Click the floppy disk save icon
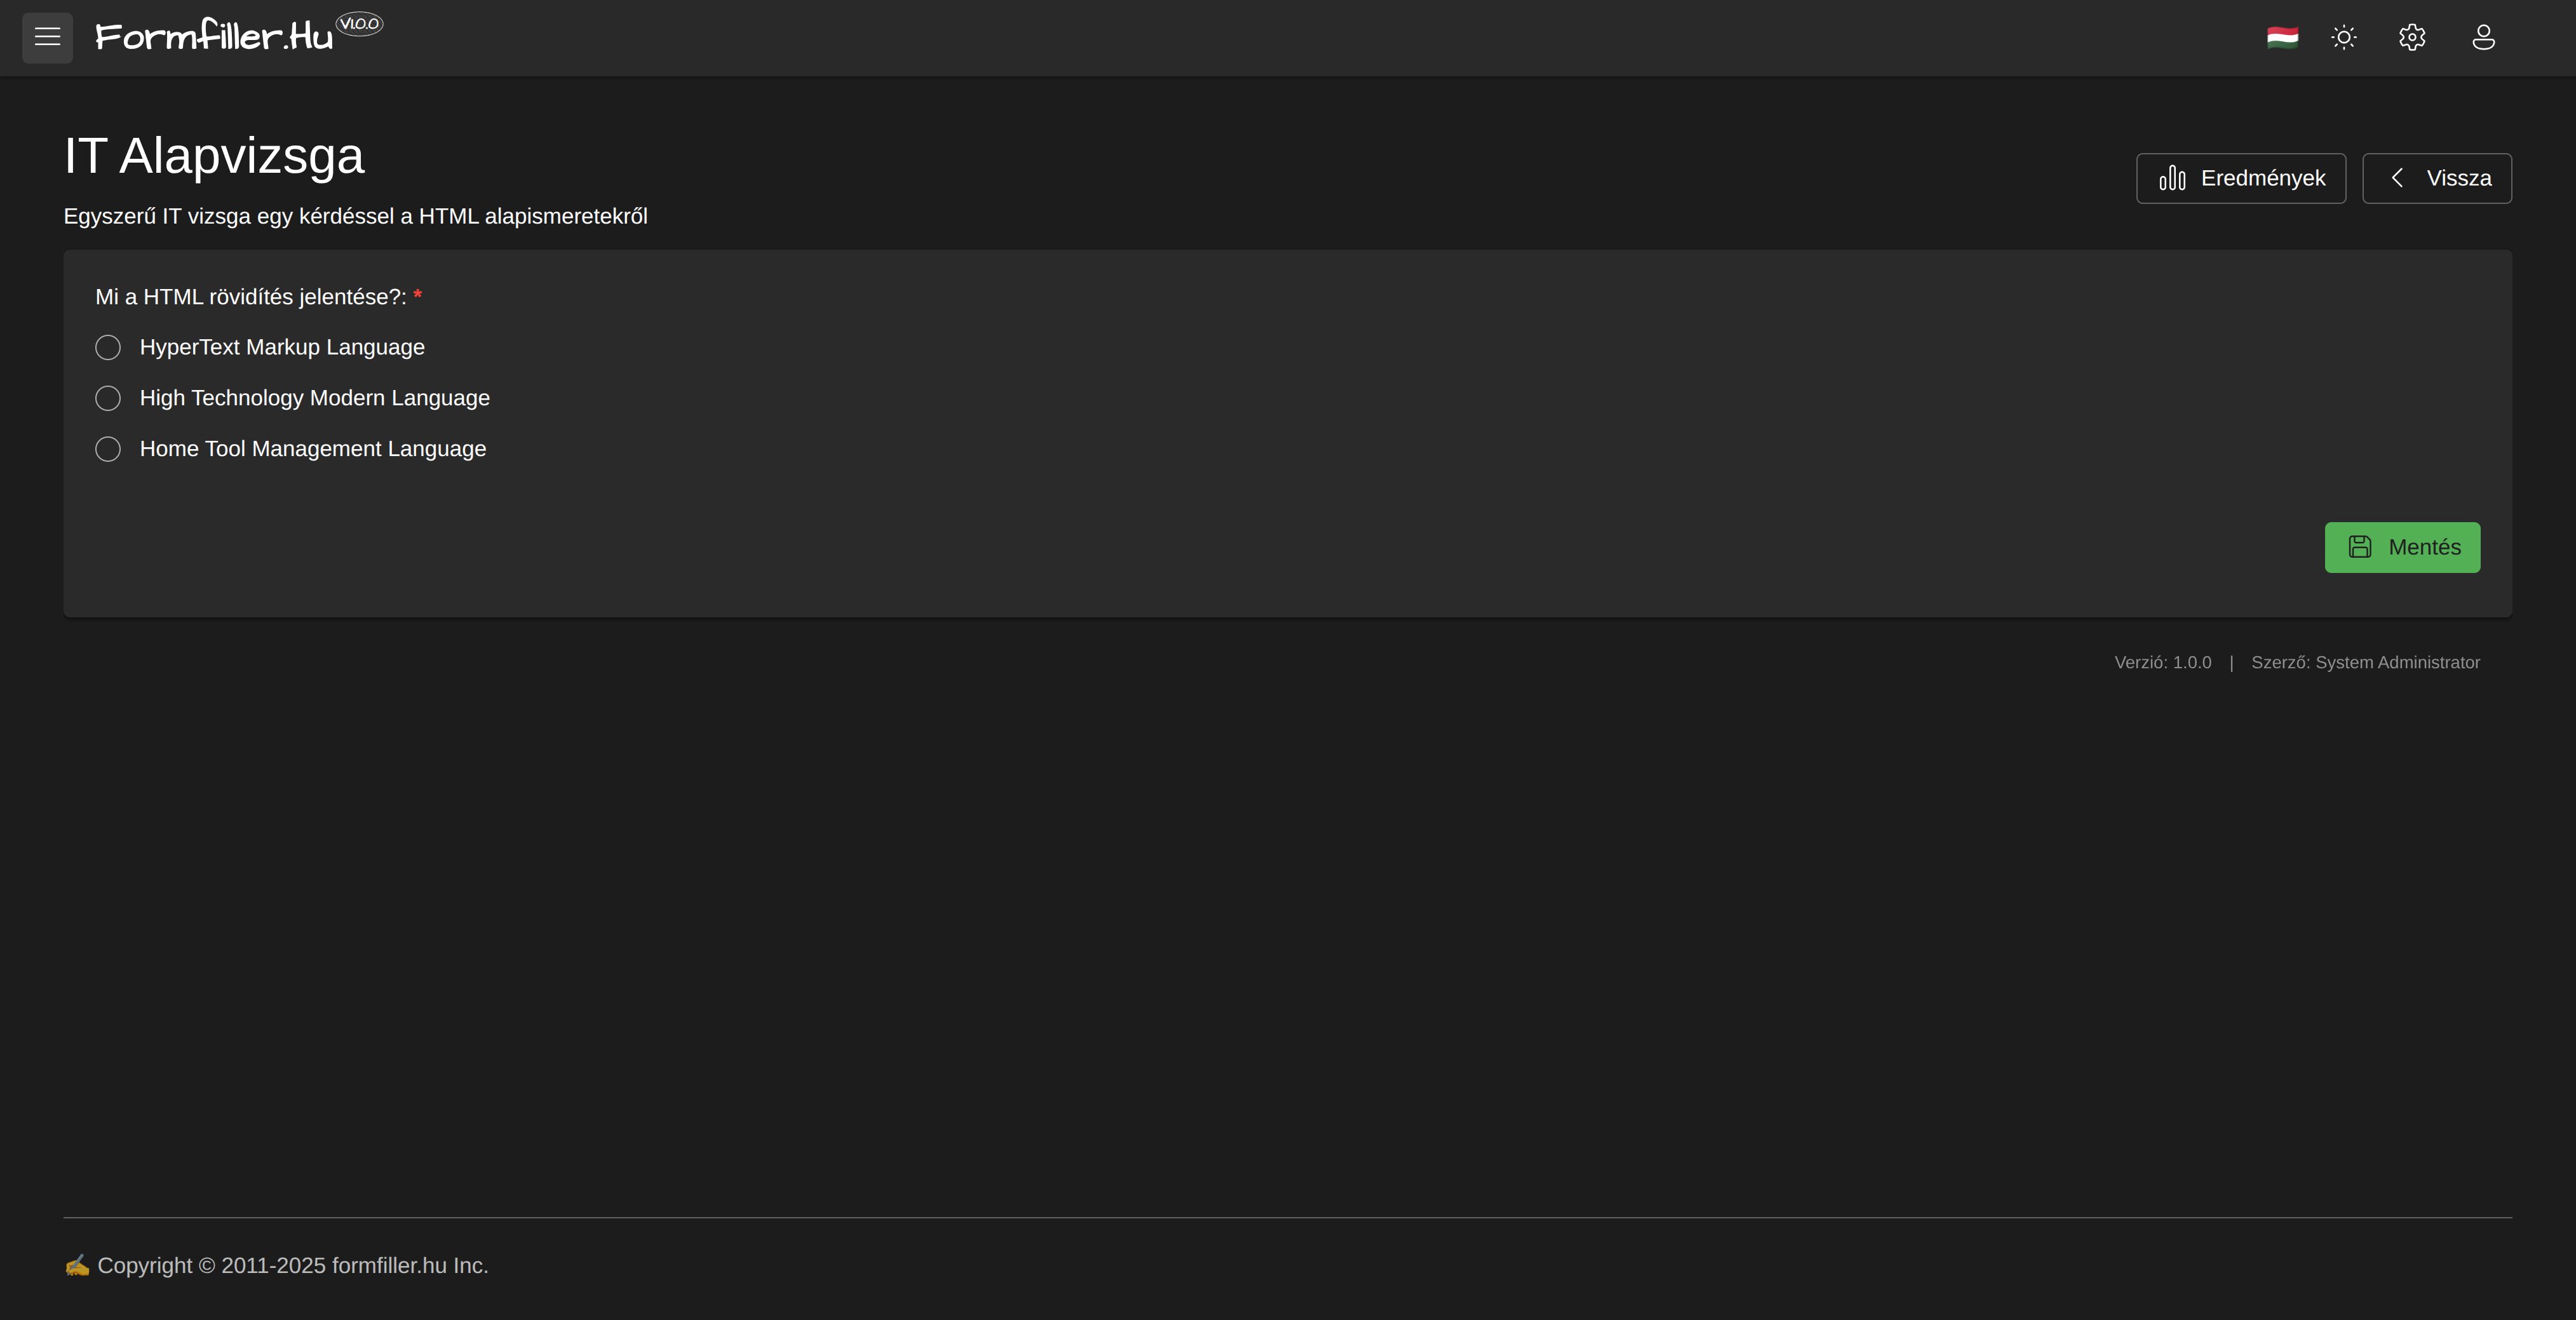2576x1320 pixels. (2360, 547)
